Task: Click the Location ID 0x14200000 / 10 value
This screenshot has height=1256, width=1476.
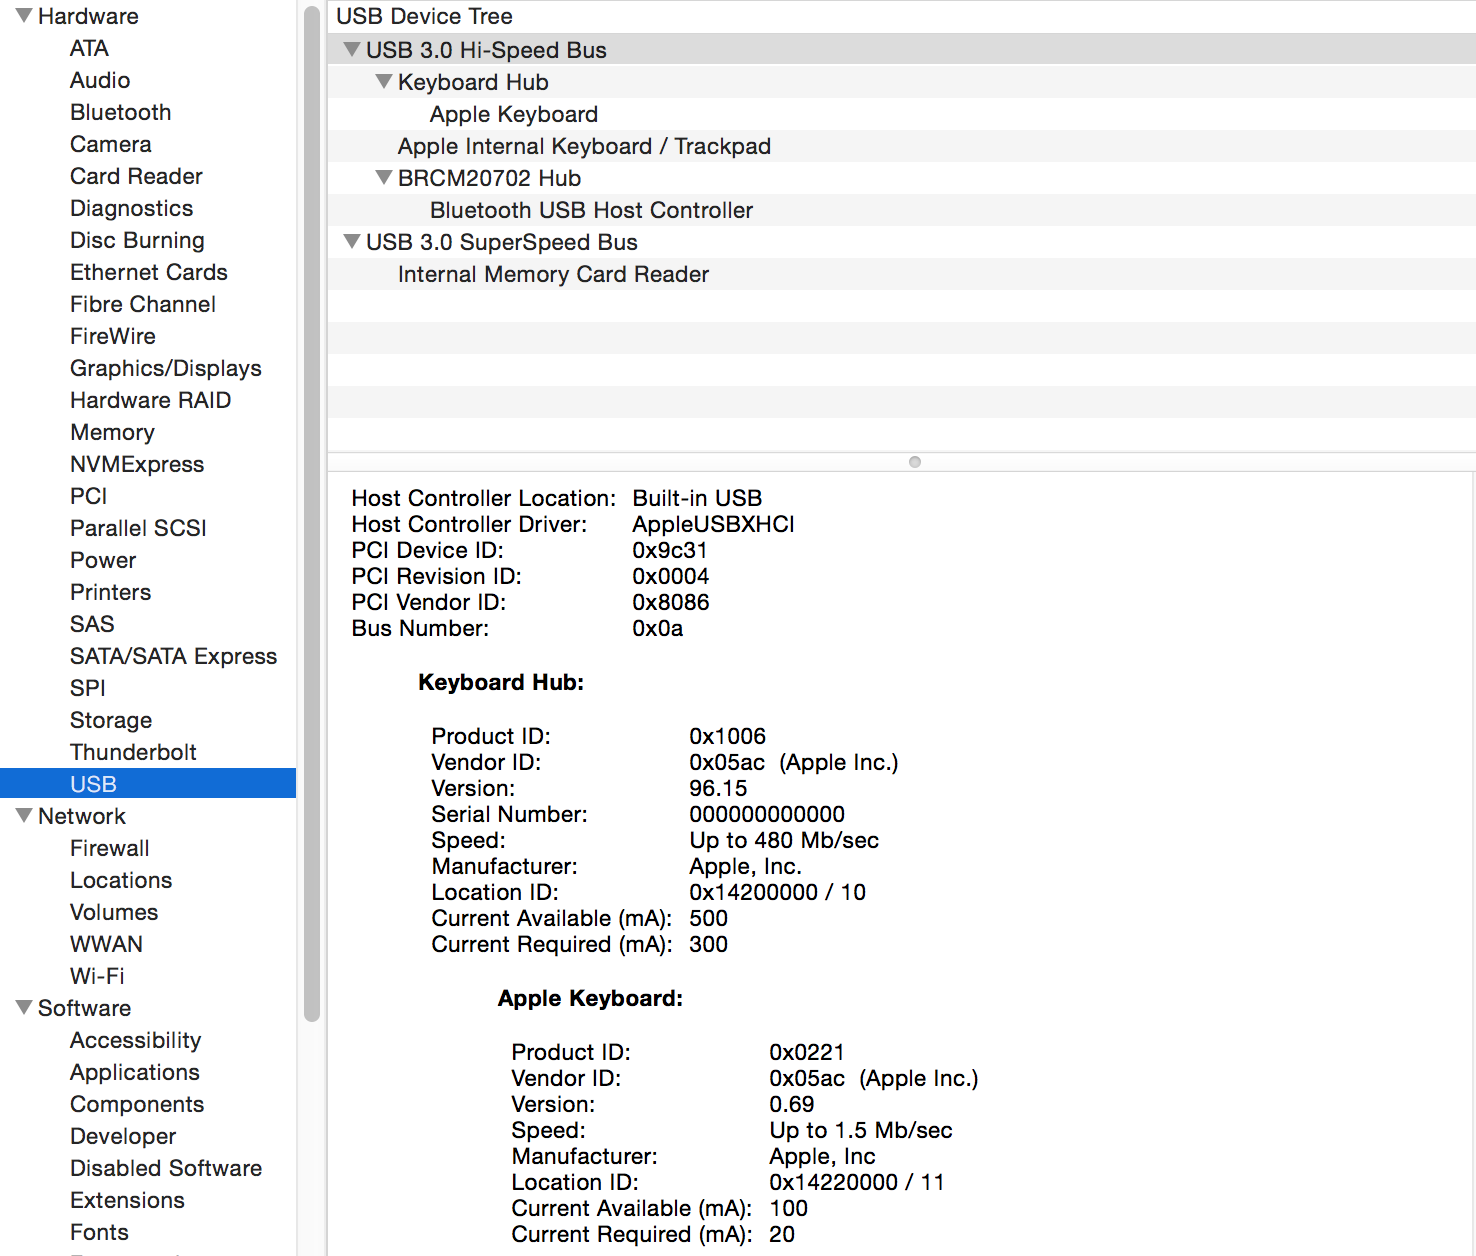Action: coord(777,892)
